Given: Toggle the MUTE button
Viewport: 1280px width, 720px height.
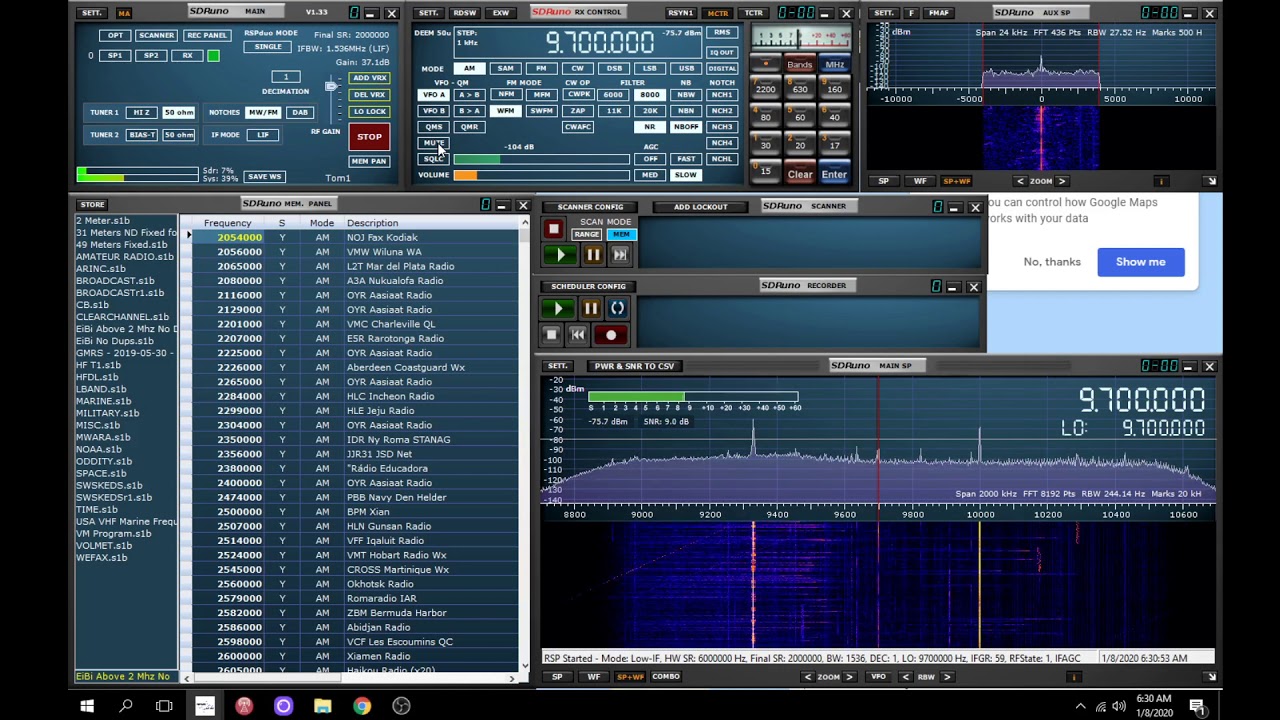Looking at the screenshot, I should tap(433, 143).
